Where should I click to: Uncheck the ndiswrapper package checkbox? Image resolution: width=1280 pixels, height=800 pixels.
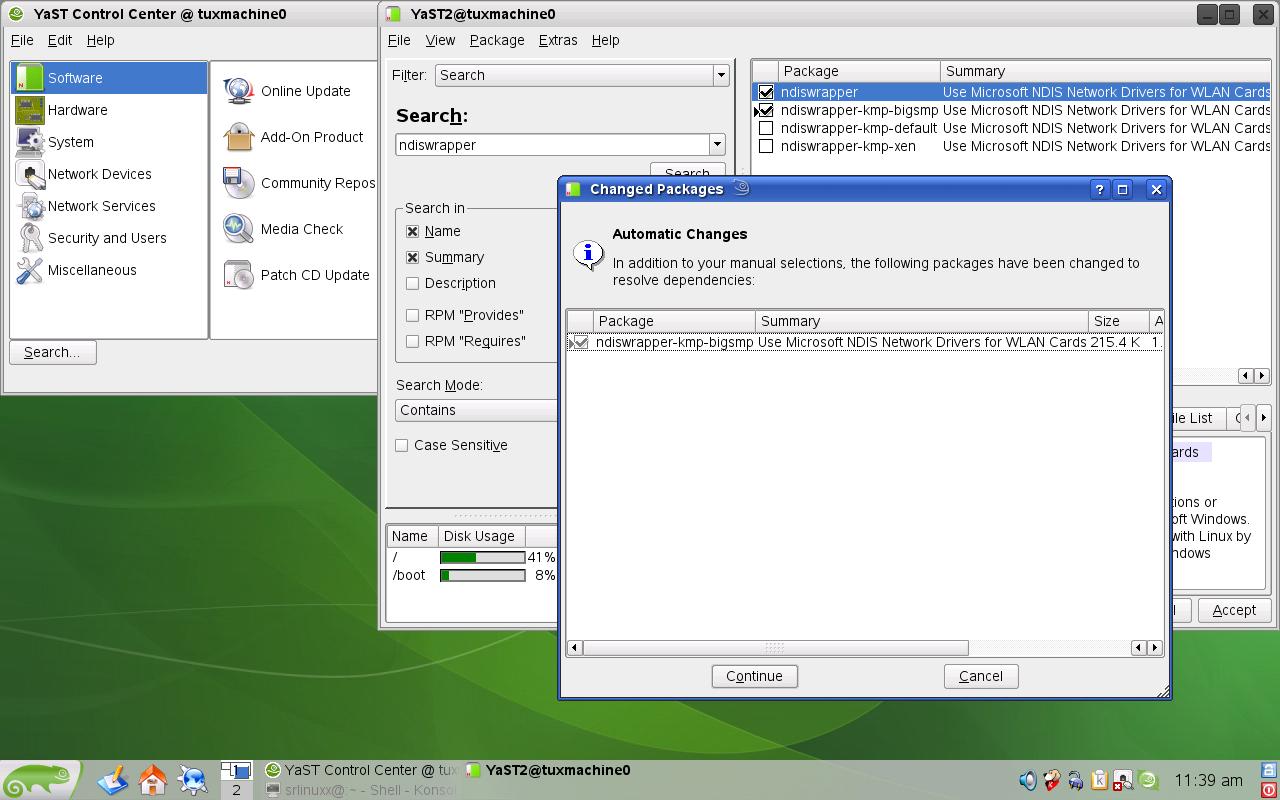point(766,92)
